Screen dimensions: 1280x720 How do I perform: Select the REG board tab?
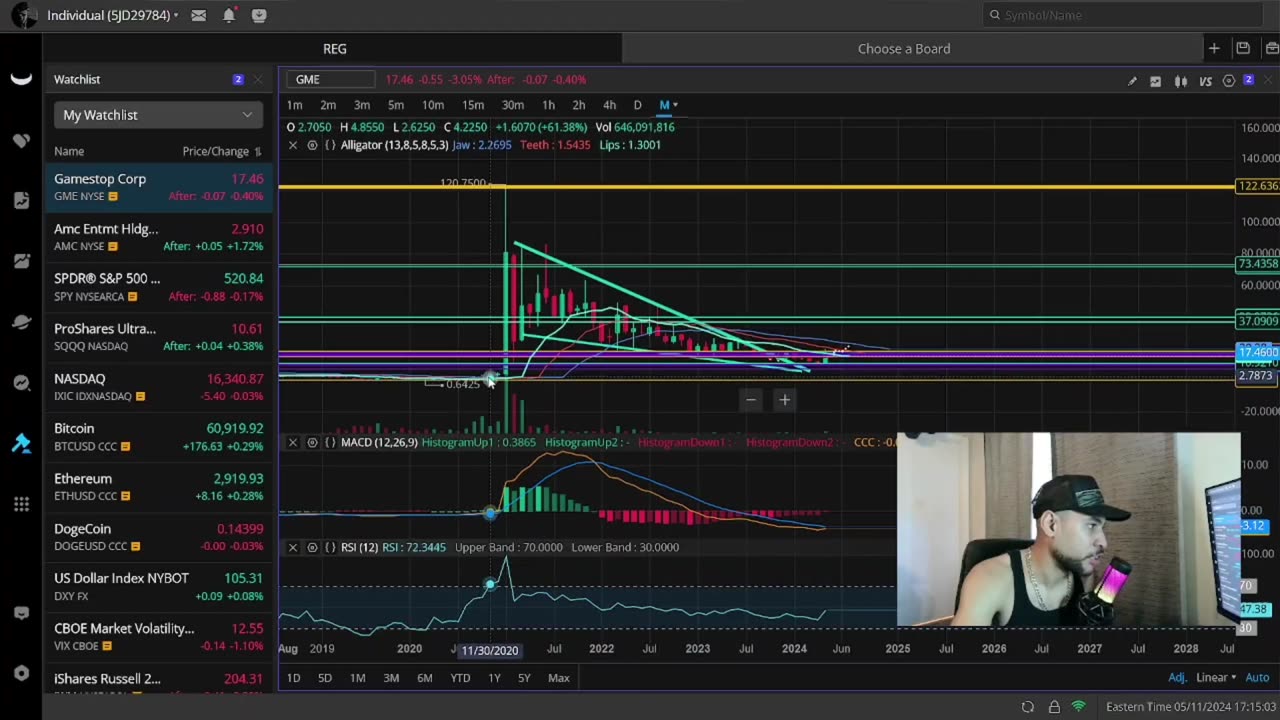[334, 48]
